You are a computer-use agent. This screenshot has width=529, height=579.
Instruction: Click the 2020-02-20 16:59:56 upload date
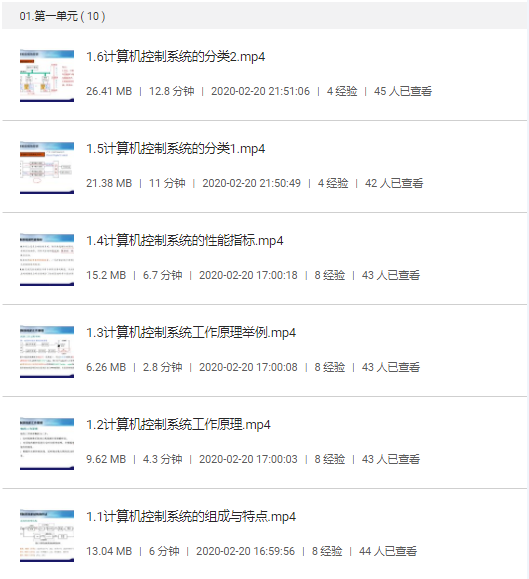245,551
